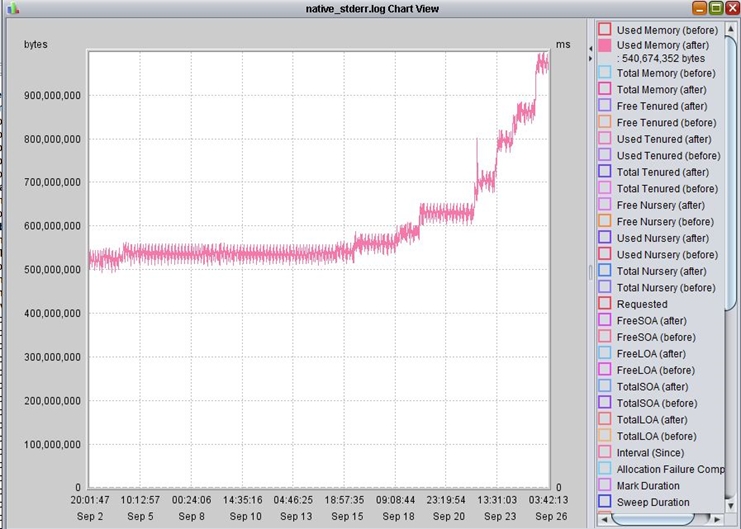Enable Total Memory (after) series
The image size is (741, 529).
pyautogui.click(x=604, y=89)
